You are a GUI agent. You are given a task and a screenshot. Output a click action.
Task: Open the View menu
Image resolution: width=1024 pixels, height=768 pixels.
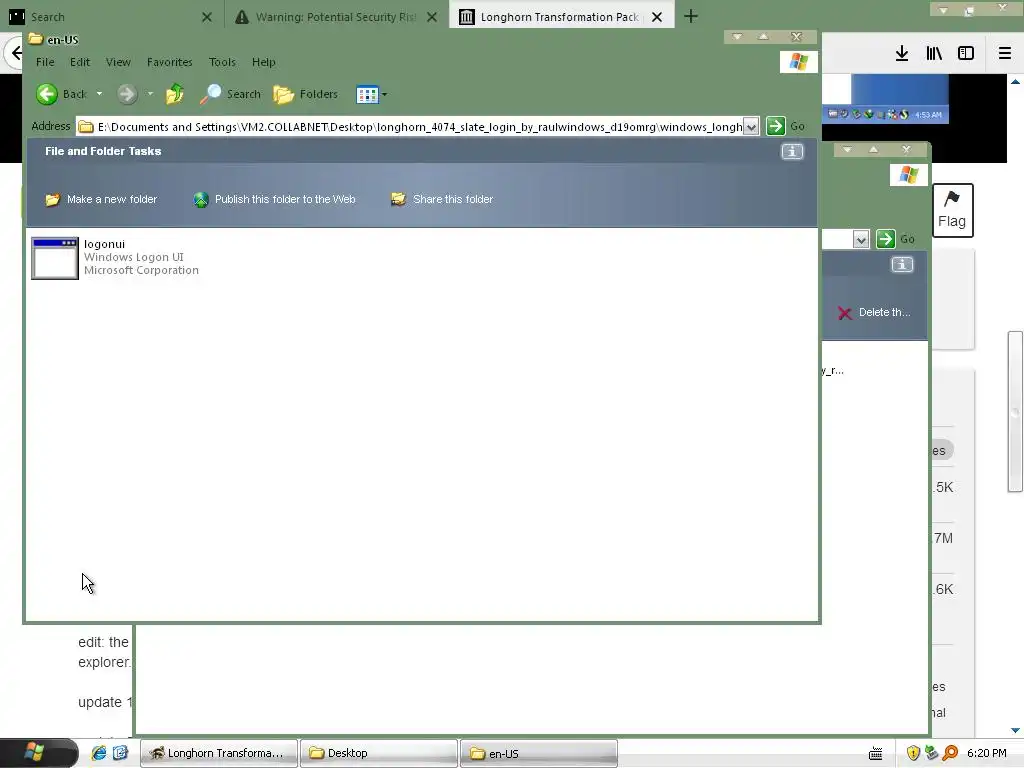[118, 62]
